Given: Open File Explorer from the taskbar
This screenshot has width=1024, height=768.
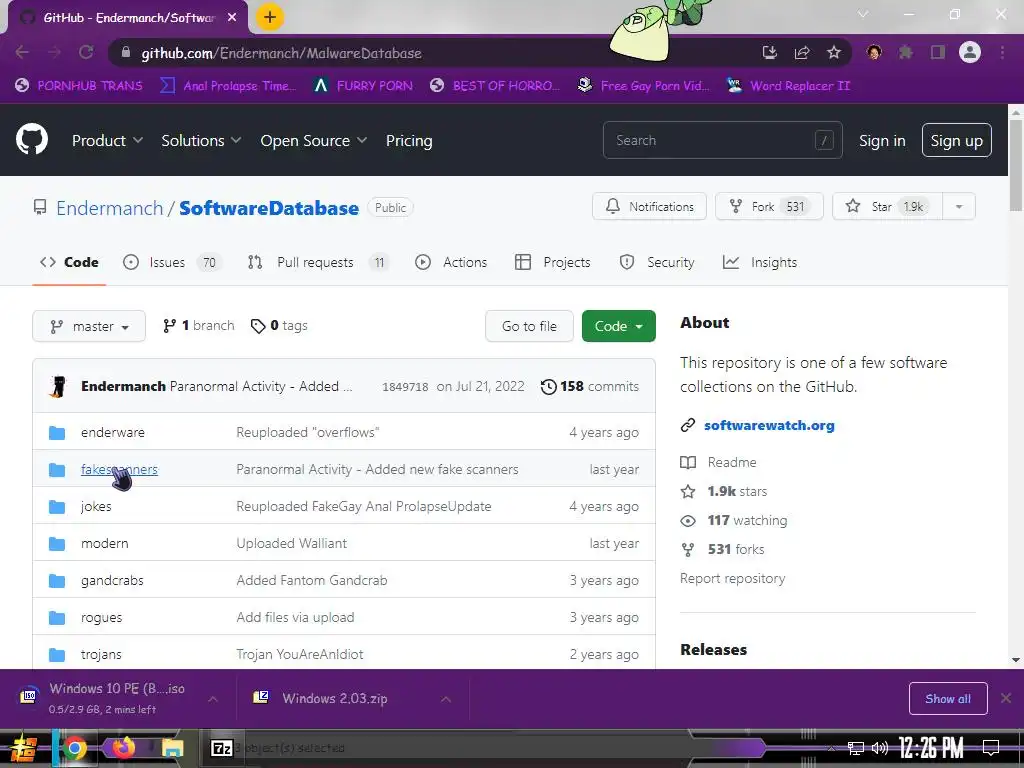Looking at the screenshot, I should (x=172, y=748).
